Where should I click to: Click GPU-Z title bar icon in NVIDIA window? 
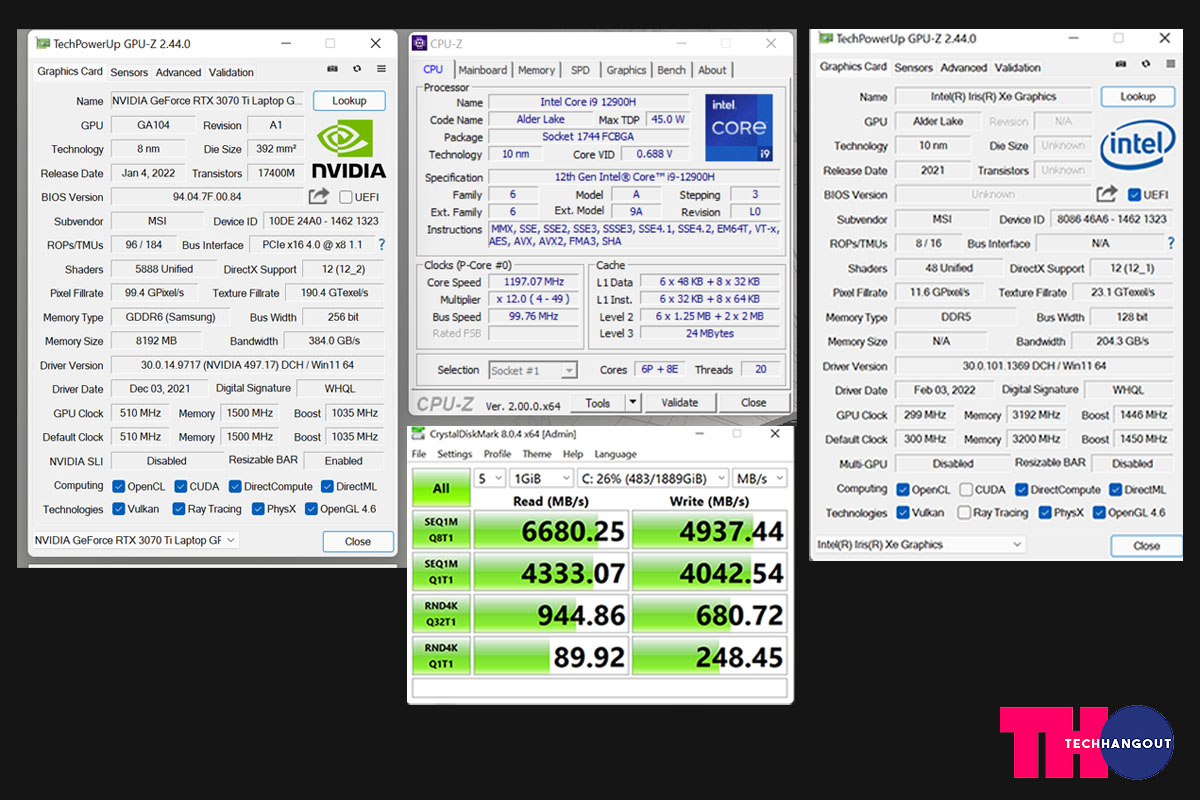pyautogui.click(x=42, y=44)
